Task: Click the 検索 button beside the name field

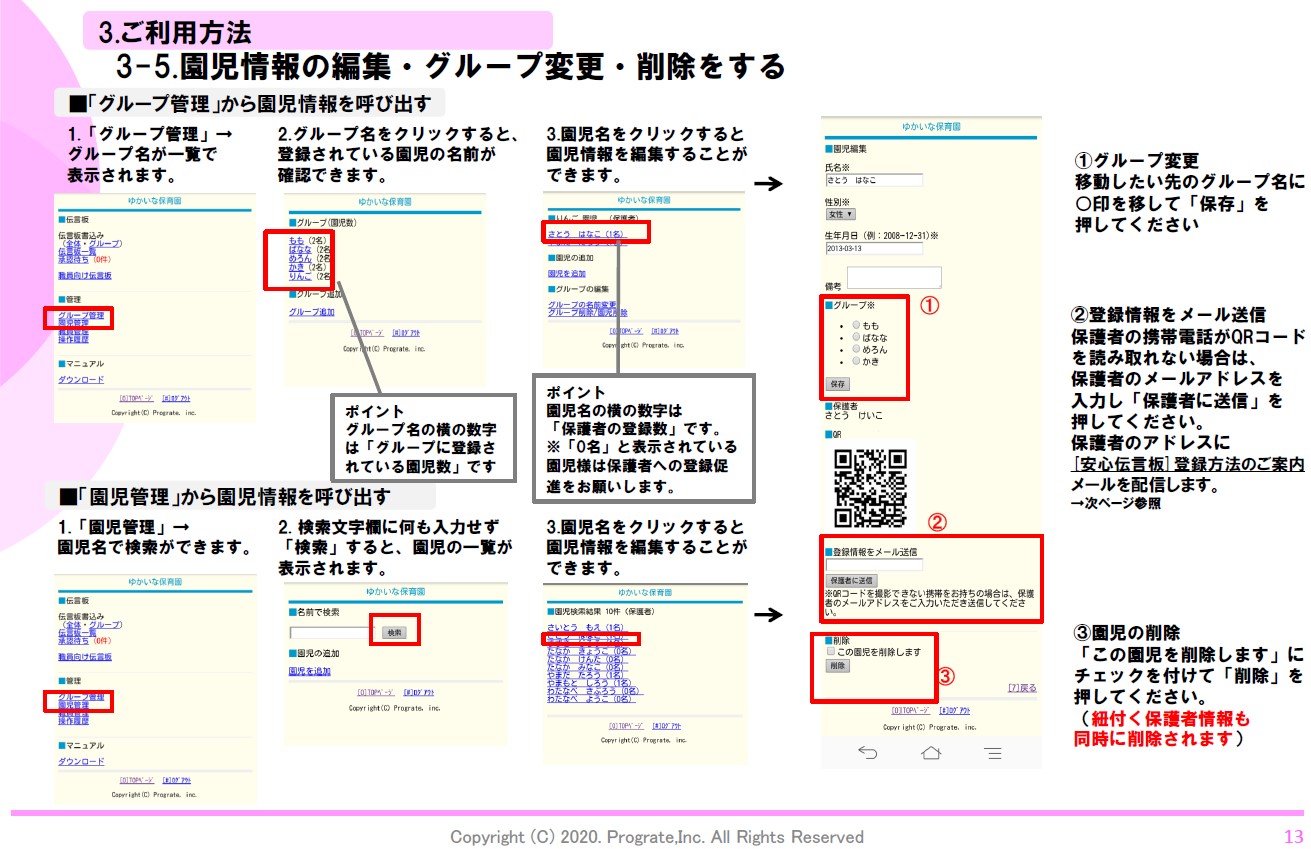Action: pyautogui.click(x=394, y=632)
